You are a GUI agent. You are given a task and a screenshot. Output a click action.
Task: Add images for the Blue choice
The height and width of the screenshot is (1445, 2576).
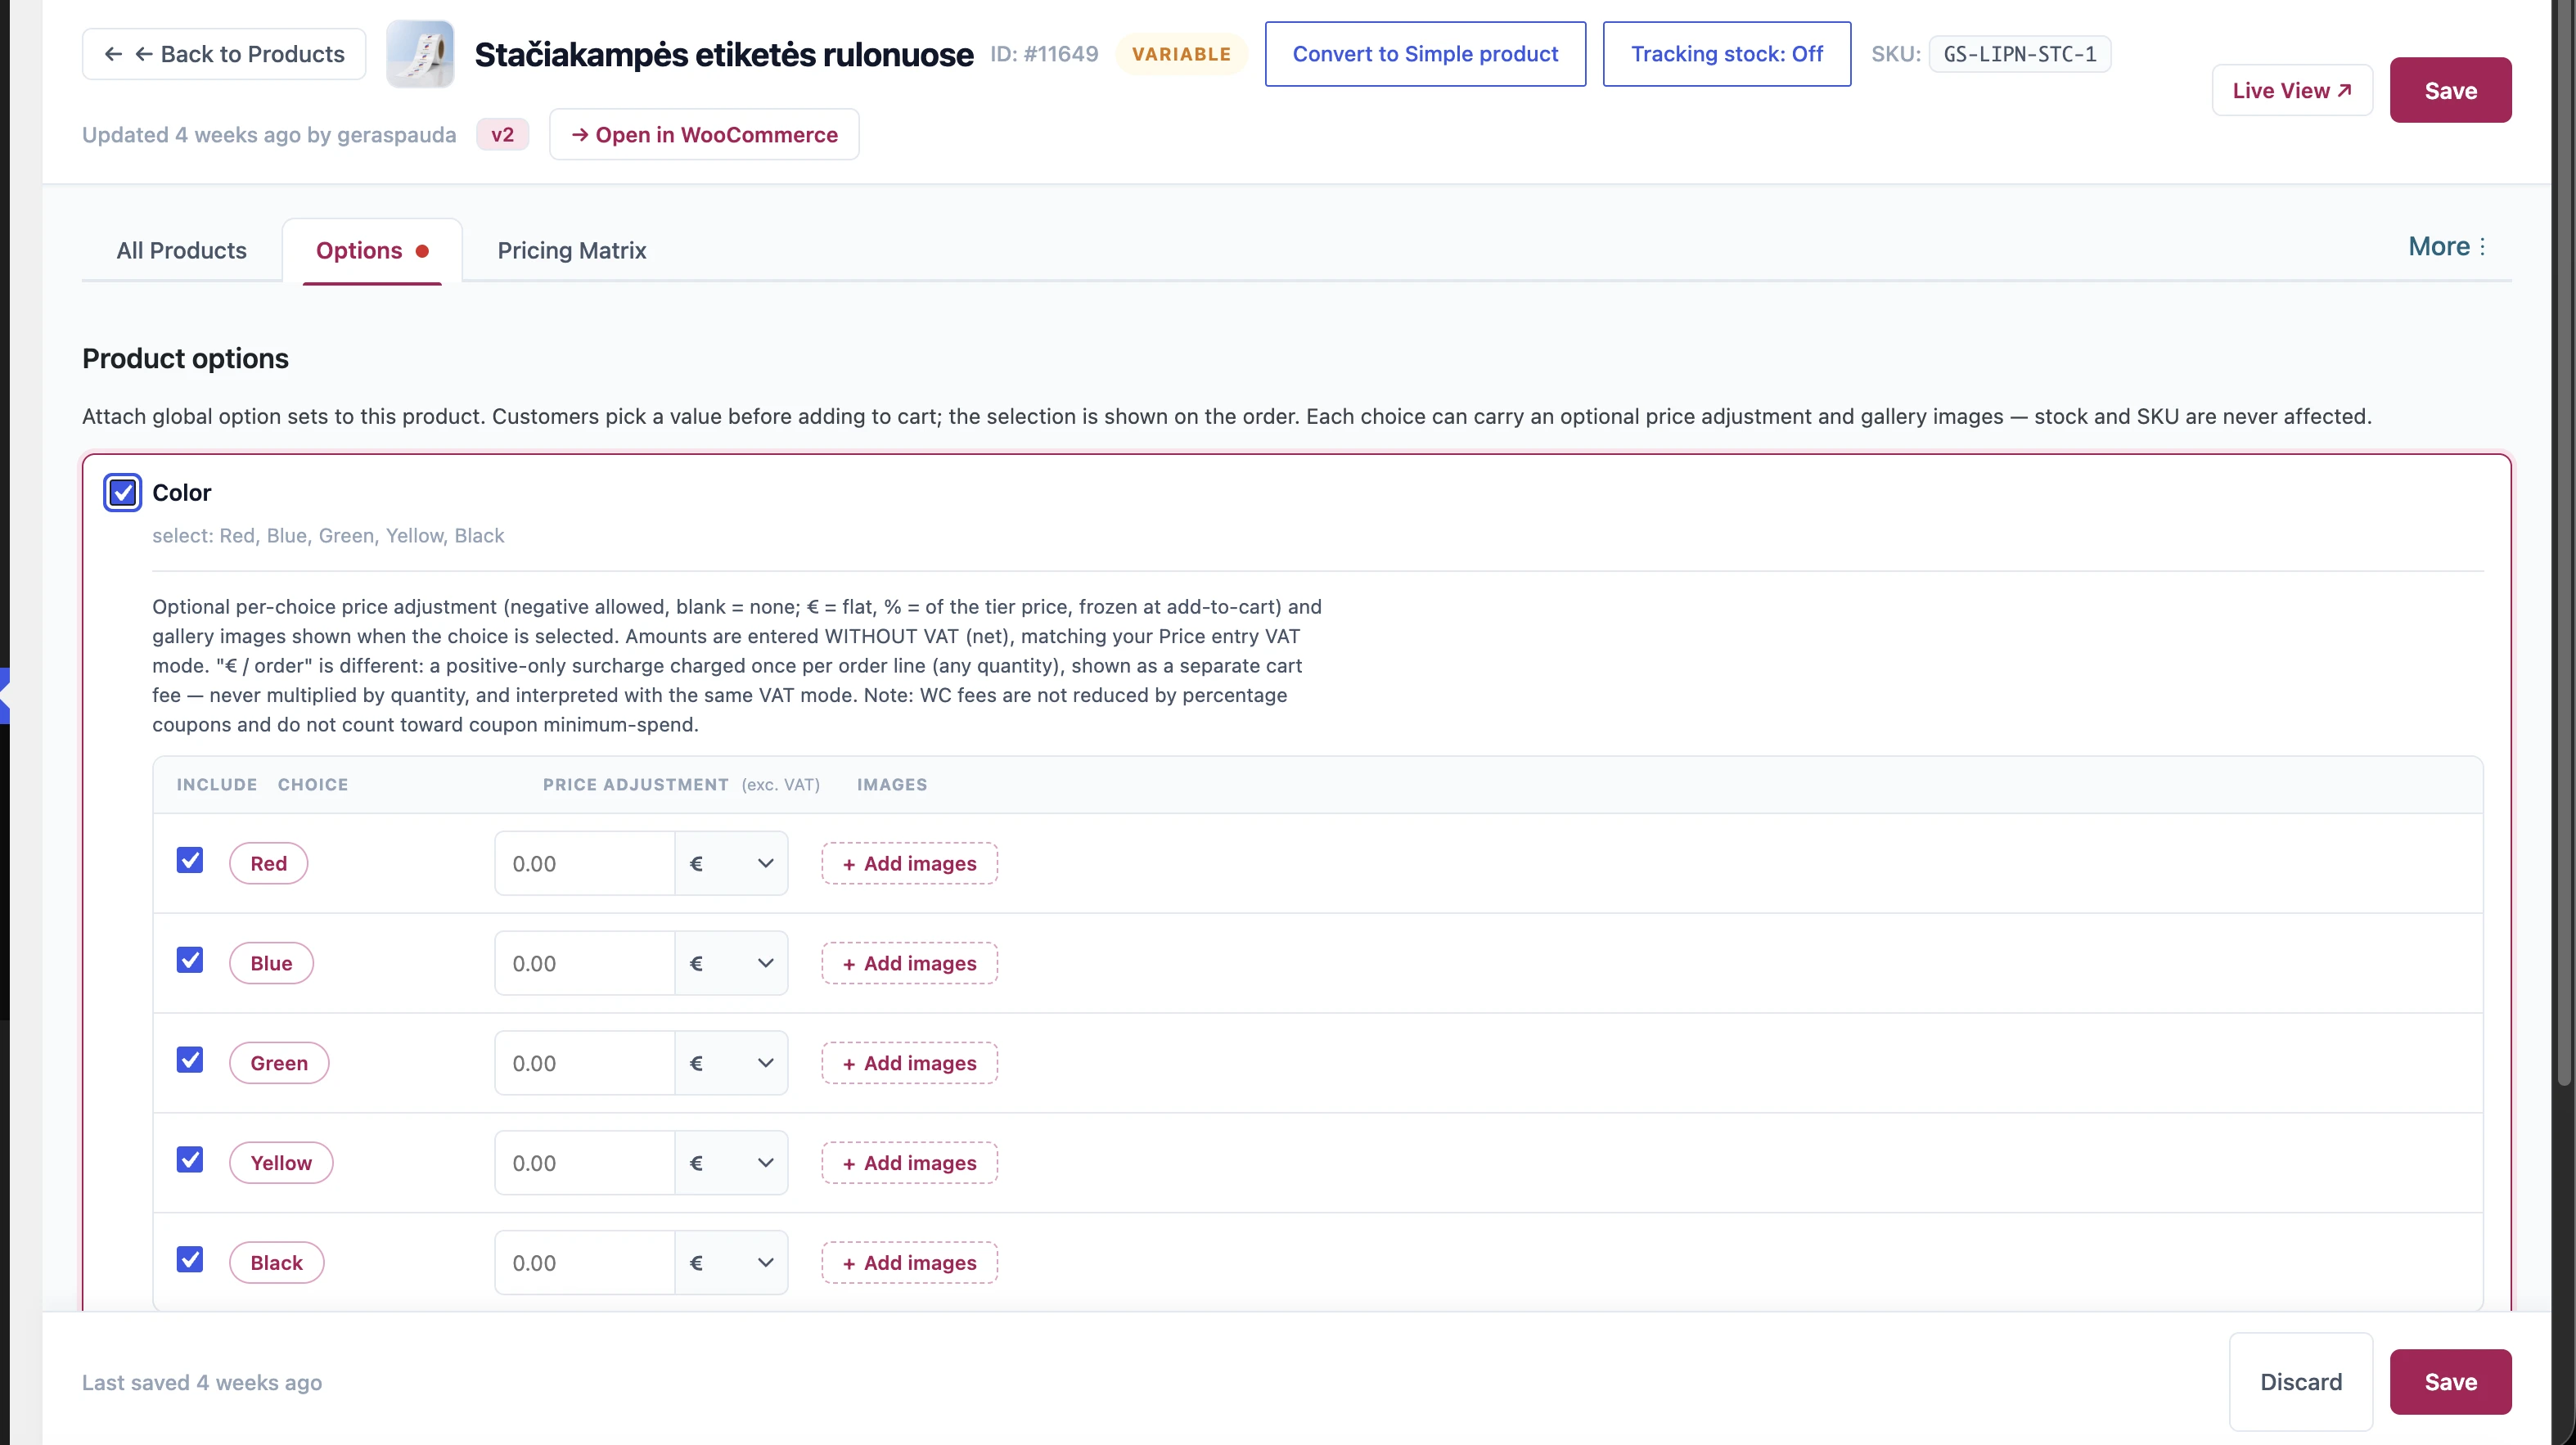[x=909, y=963]
